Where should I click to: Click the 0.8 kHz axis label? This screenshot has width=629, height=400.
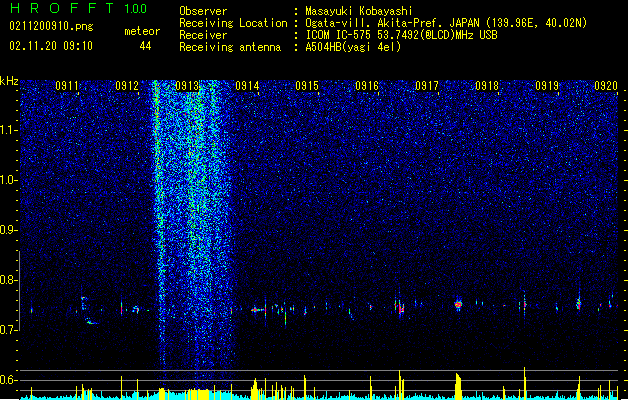[x=9, y=280]
